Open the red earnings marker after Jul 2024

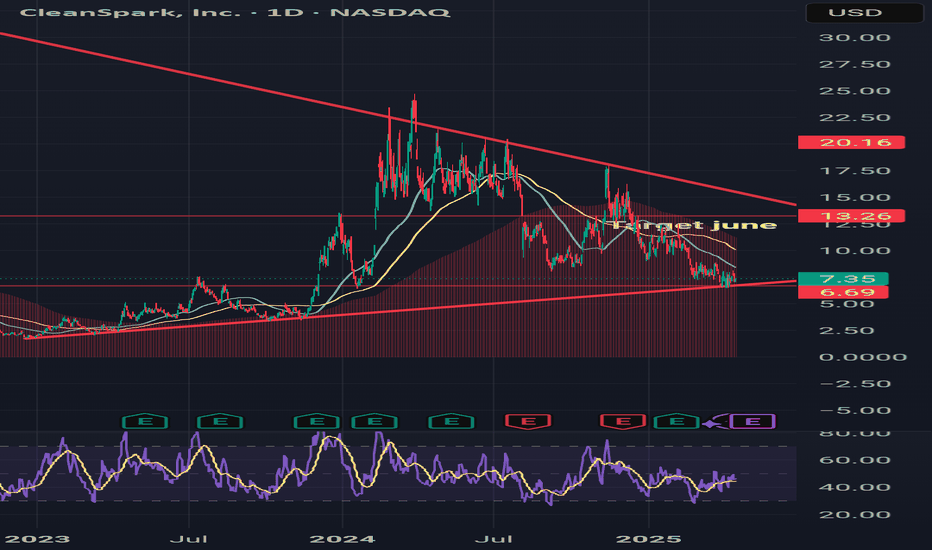tap(528, 422)
